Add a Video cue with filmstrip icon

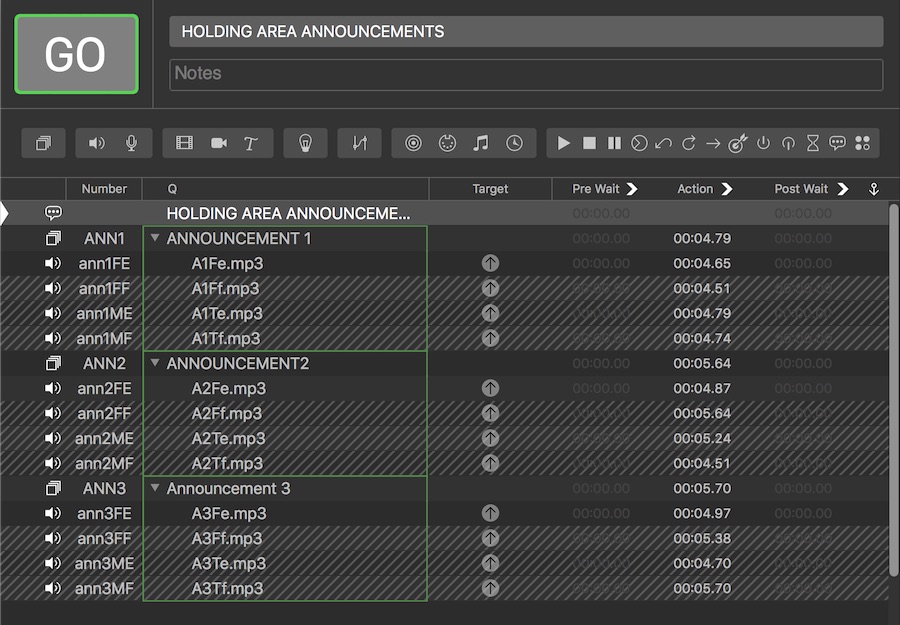pyautogui.click(x=184, y=143)
